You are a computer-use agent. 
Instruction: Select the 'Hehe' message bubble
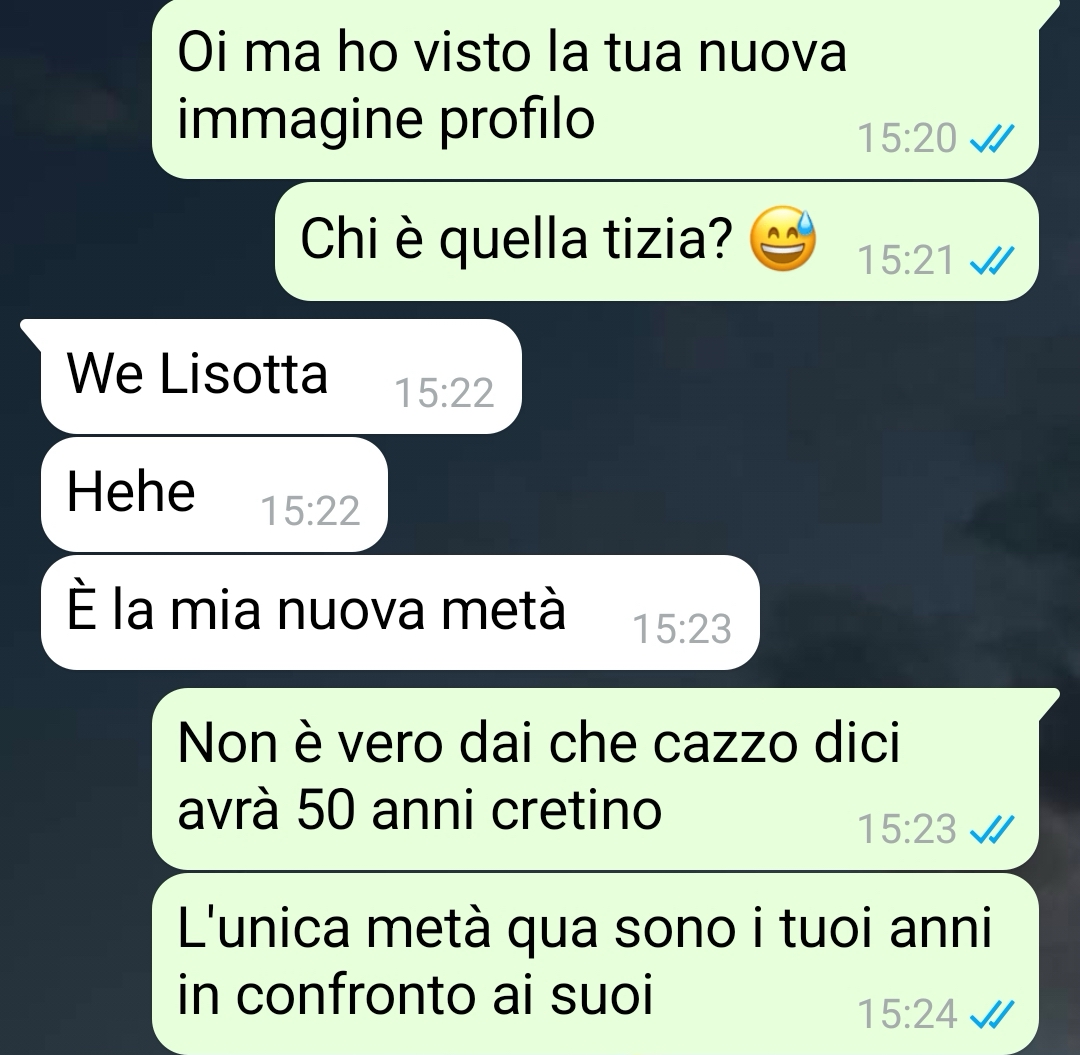pyautogui.click(x=214, y=494)
